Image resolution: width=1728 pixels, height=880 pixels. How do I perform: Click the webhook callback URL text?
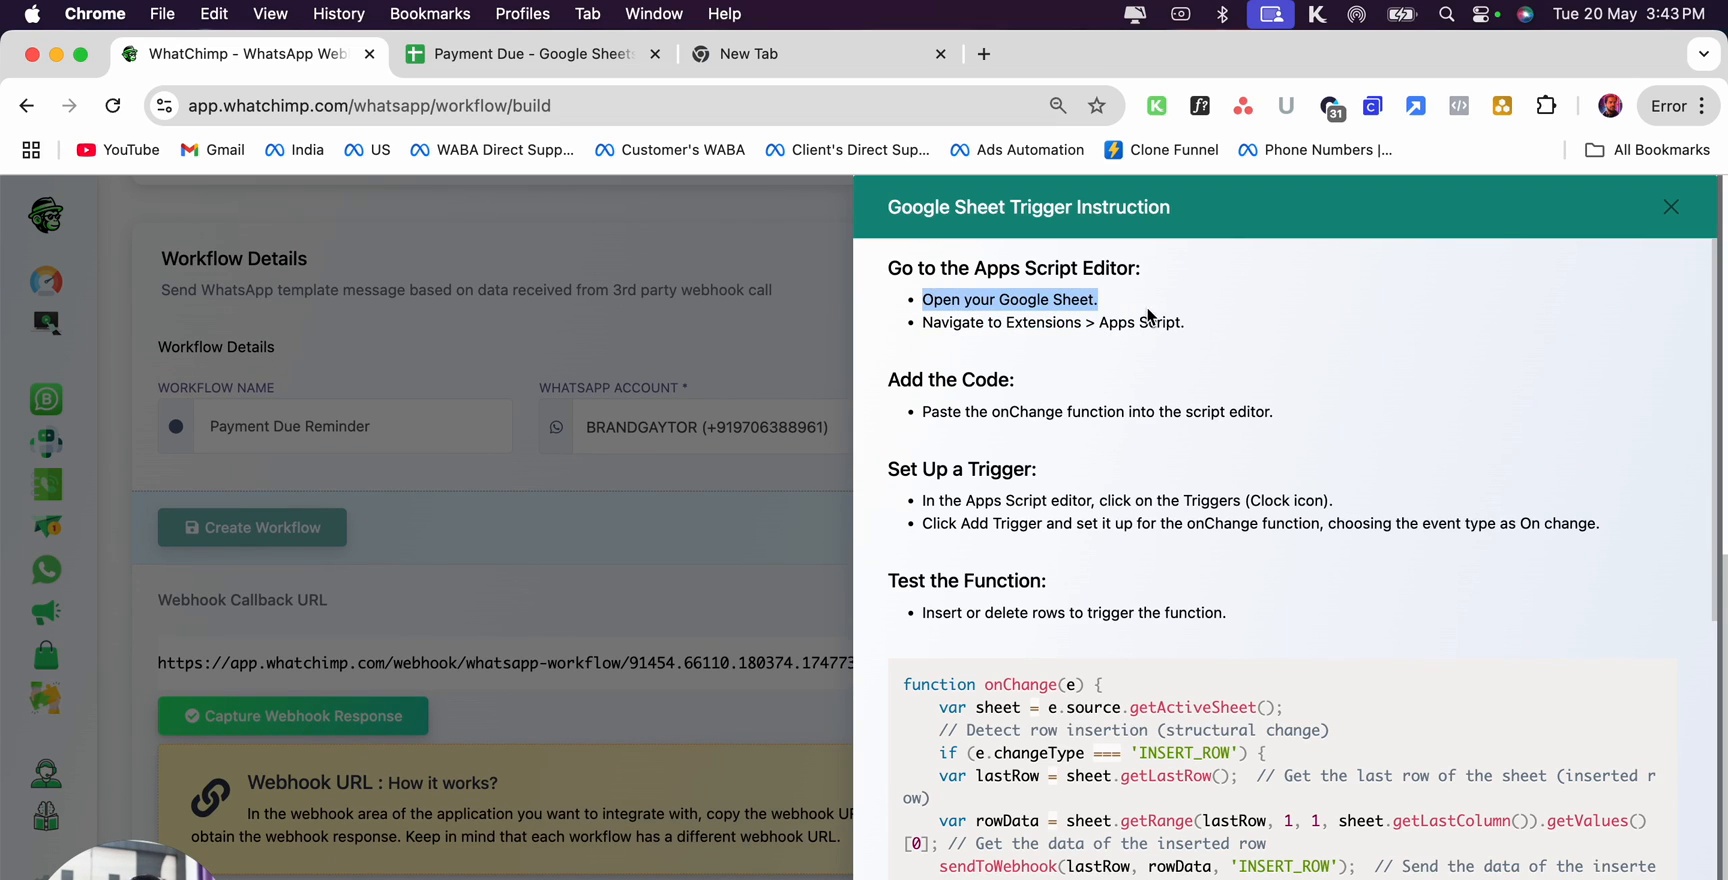[505, 663]
